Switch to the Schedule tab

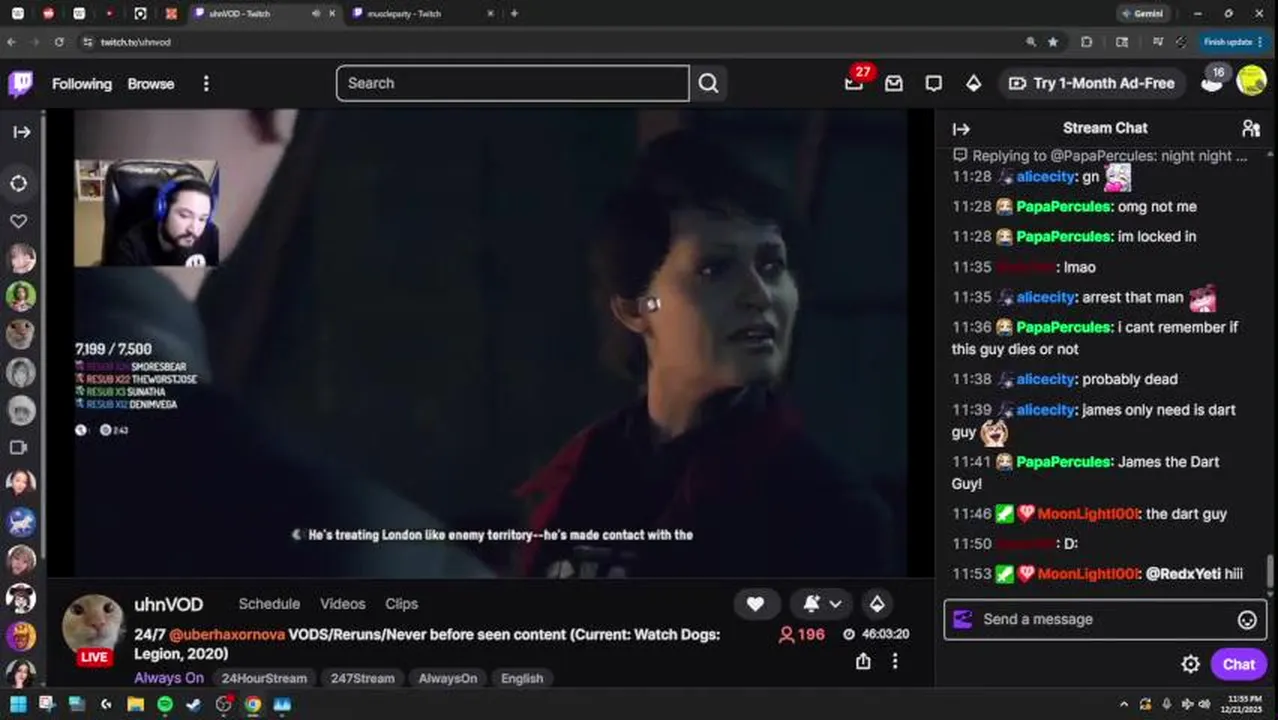point(269,604)
